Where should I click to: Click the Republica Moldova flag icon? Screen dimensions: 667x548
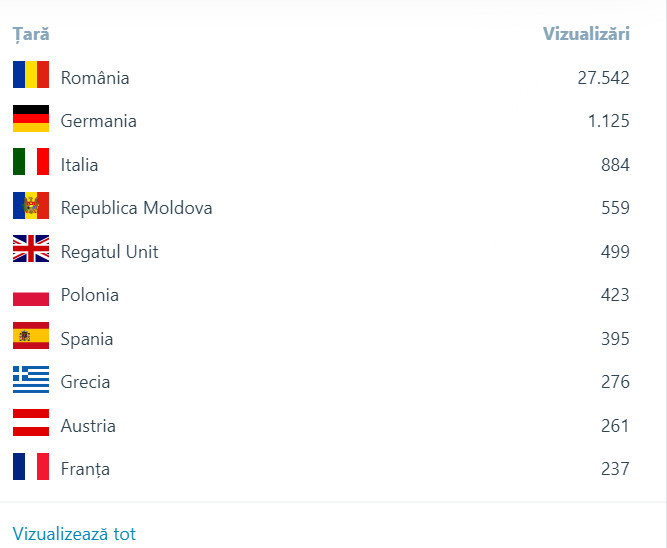coord(31,206)
